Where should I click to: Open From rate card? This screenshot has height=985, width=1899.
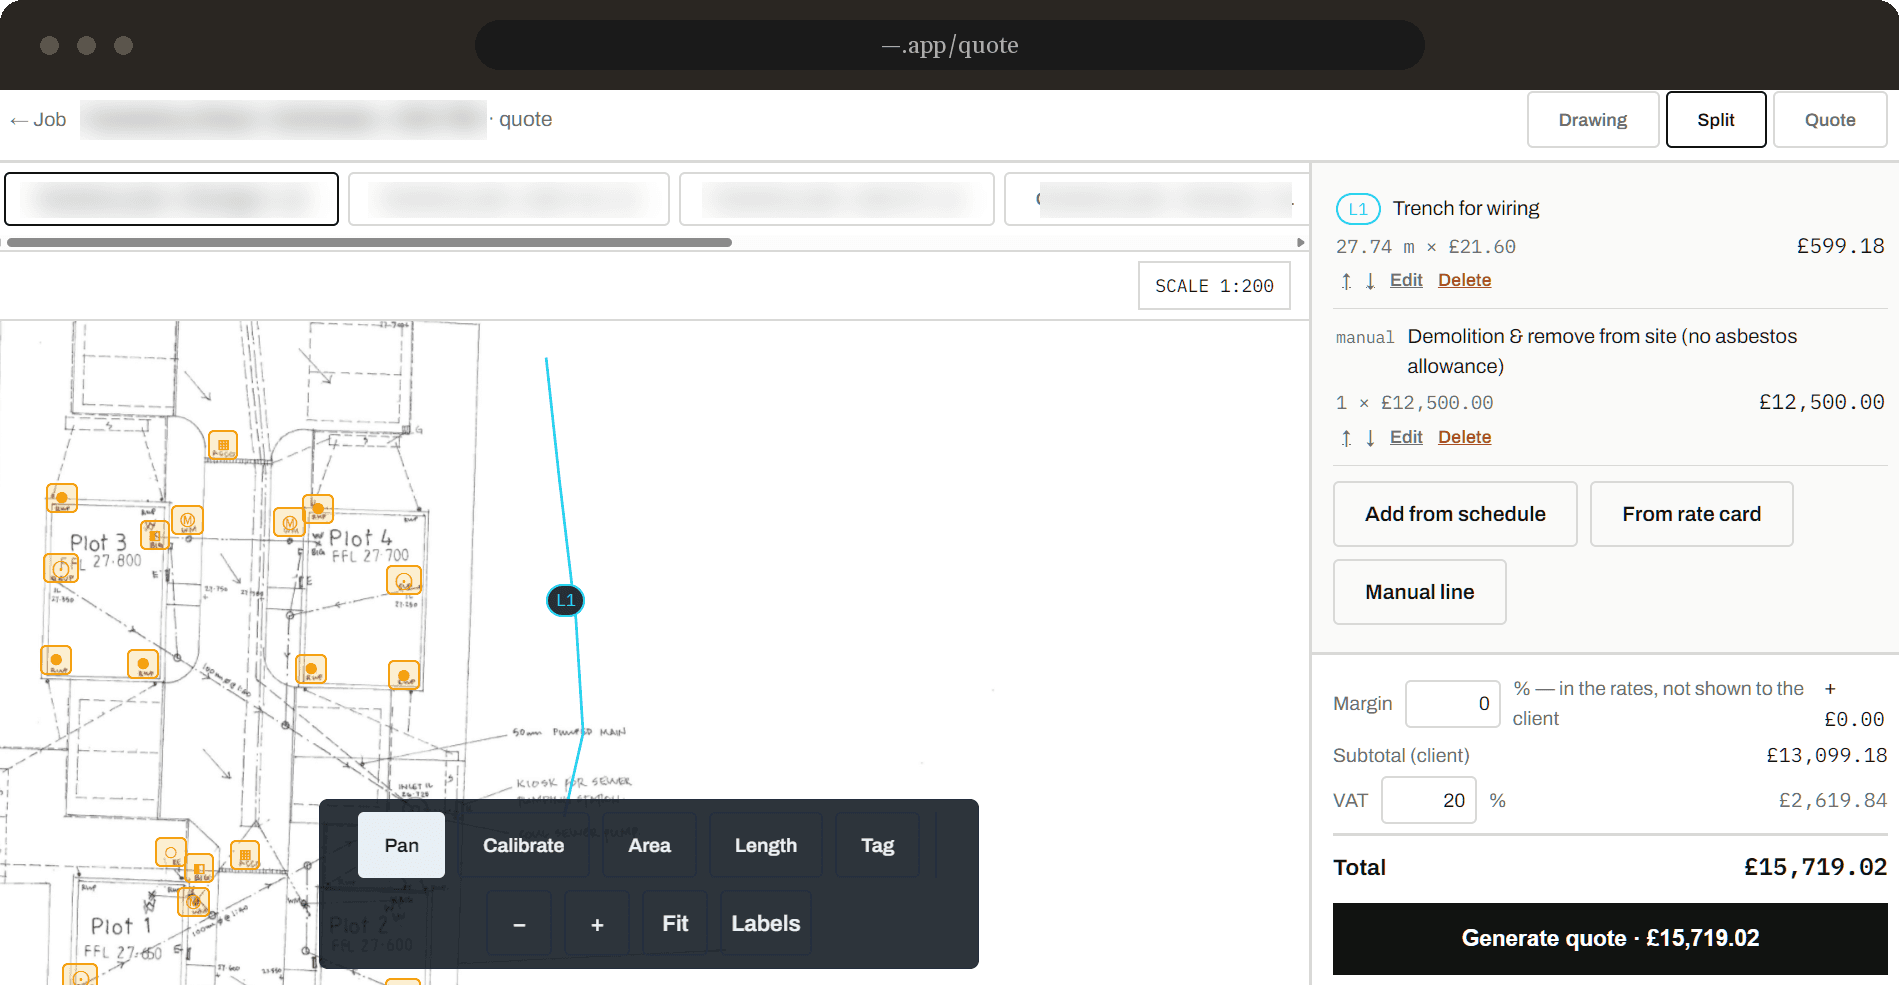pos(1691,514)
